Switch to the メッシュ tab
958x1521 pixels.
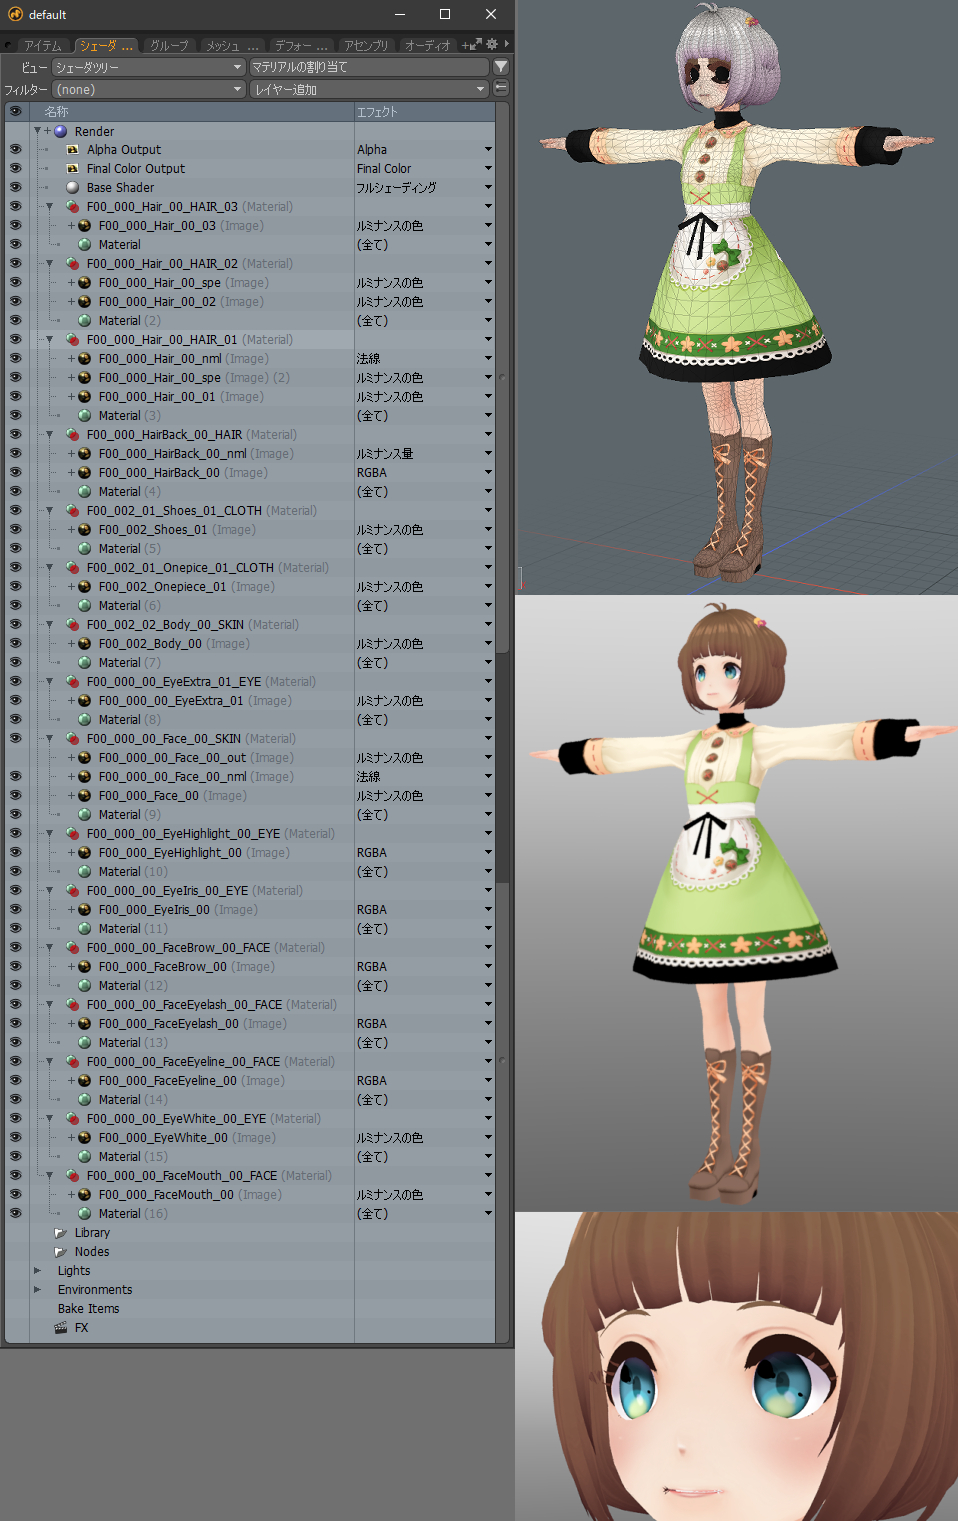click(x=232, y=46)
